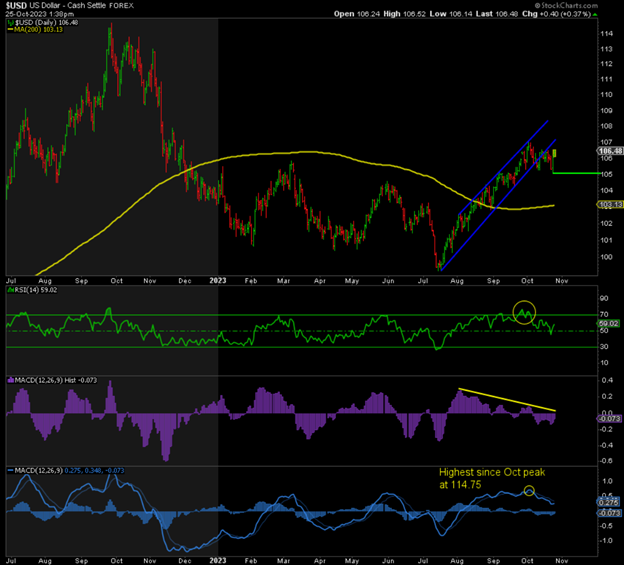Click the 'Open 106.24' value in the header
This screenshot has height=565, width=624.
[357, 14]
